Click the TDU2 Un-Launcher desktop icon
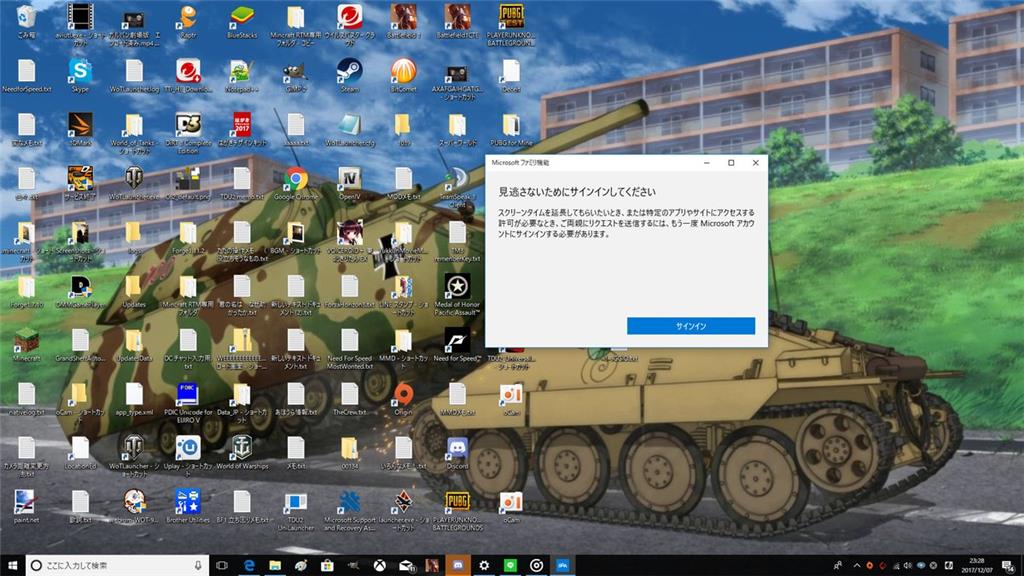1024x576 pixels. pos(296,511)
